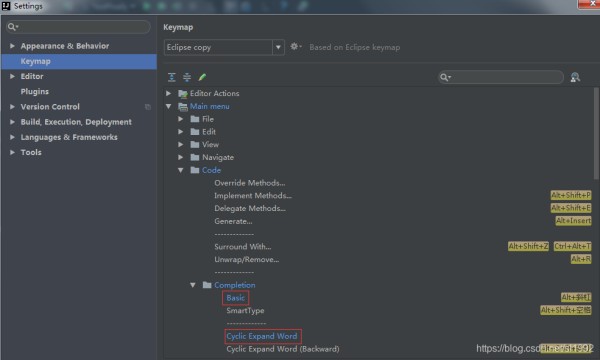Click the magnifier in settings search

pyautogui.click(x=12, y=26)
